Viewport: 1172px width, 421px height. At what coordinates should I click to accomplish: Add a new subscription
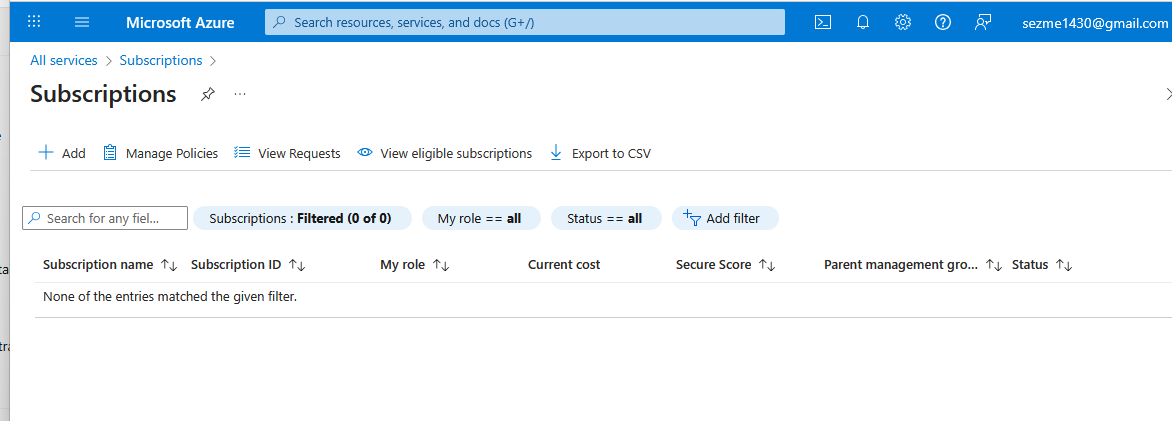(61, 153)
